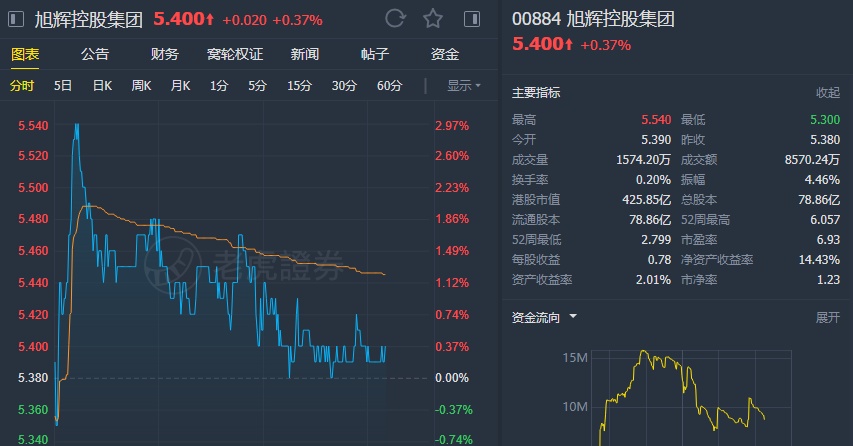
Task: Add stock to favorites with star icon
Action: (433, 19)
